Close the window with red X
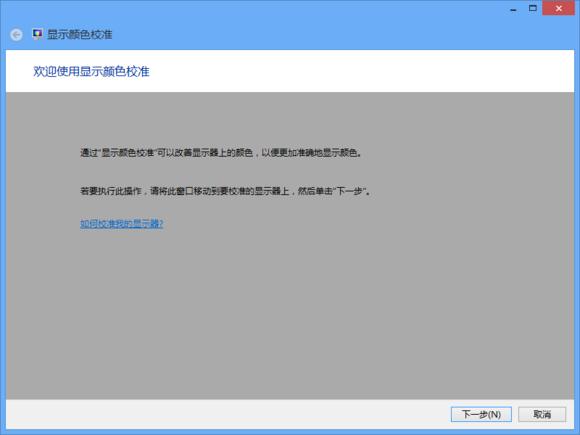 click(559, 8)
